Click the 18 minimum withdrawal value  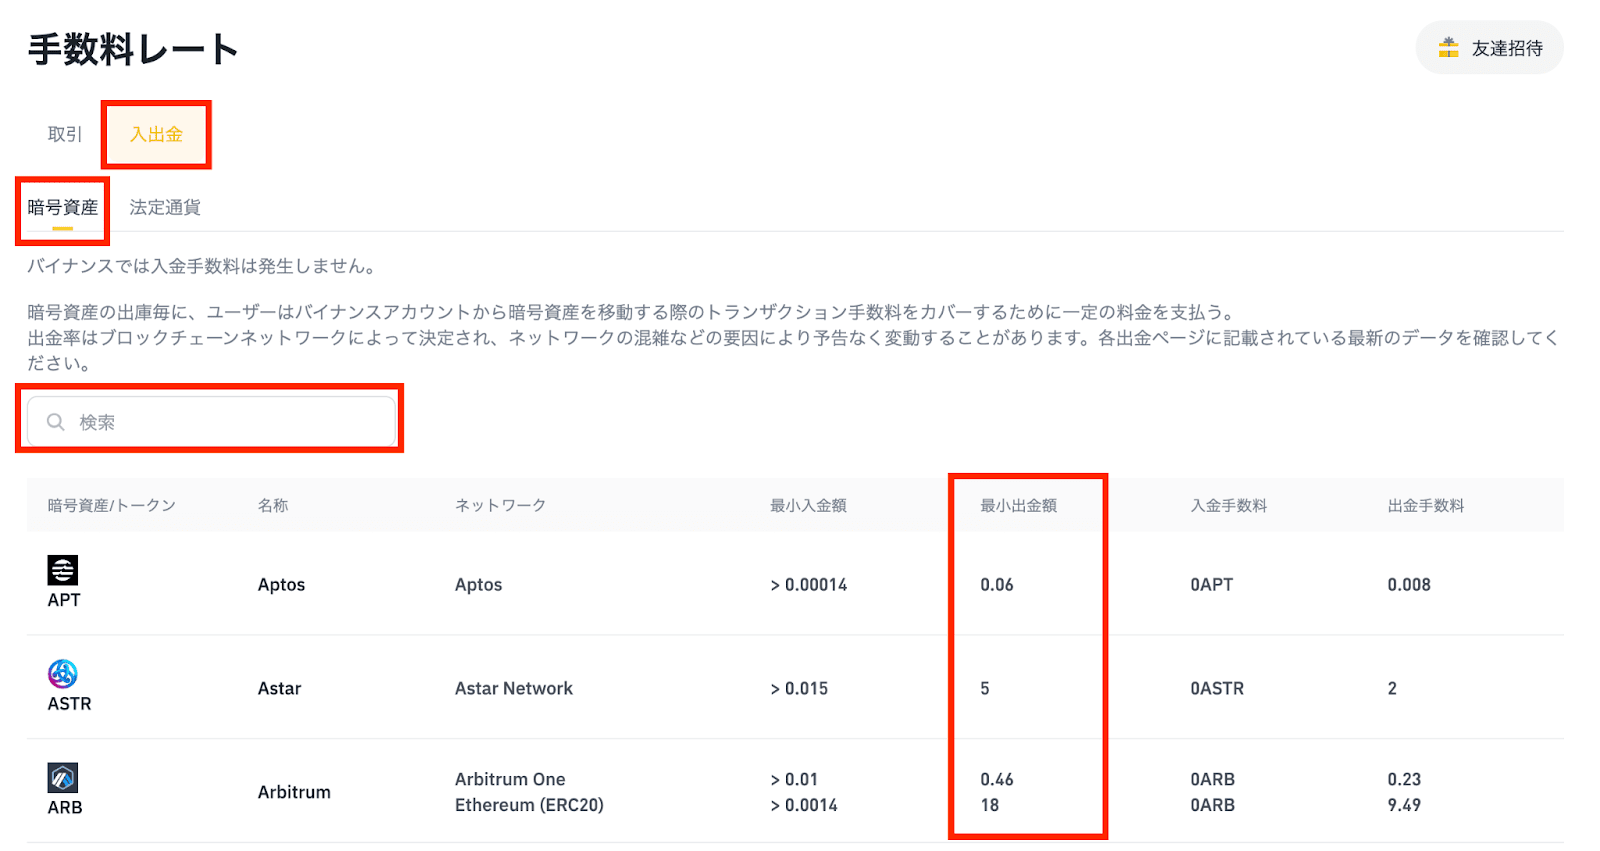(x=990, y=805)
